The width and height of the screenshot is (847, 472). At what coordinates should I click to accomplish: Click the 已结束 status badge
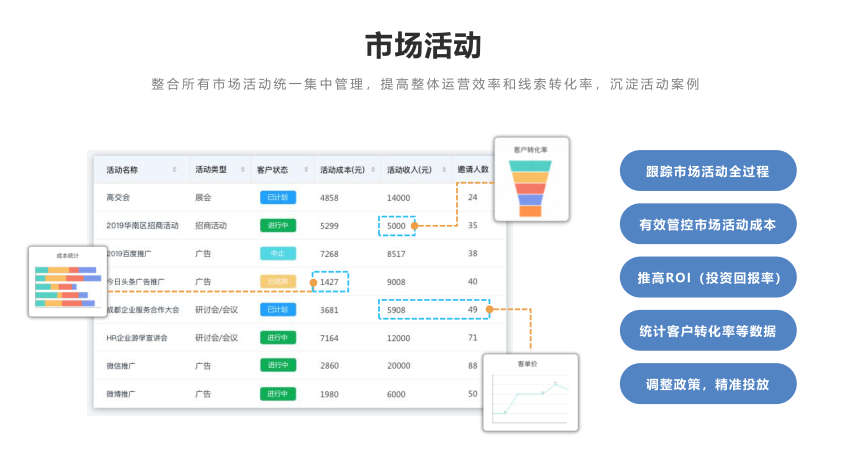click(x=278, y=282)
